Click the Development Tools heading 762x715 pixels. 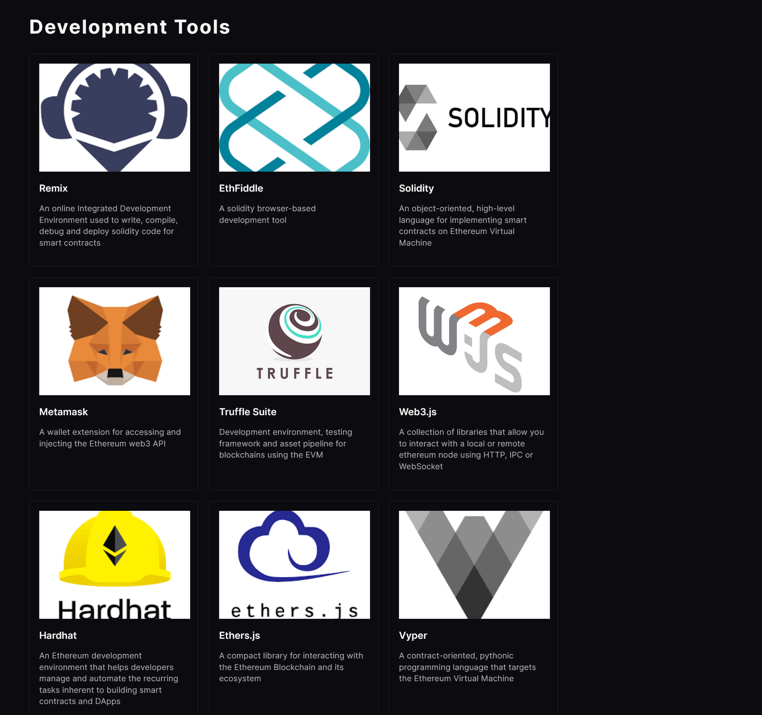[130, 27]
